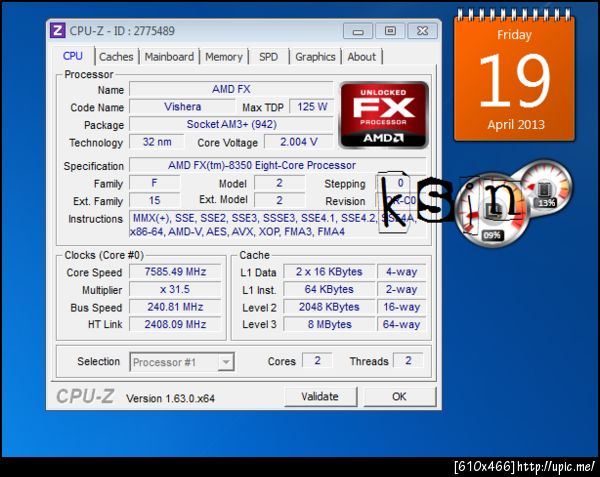Click the Ext. Model value 2
The image size is (600, 477).
279,200
